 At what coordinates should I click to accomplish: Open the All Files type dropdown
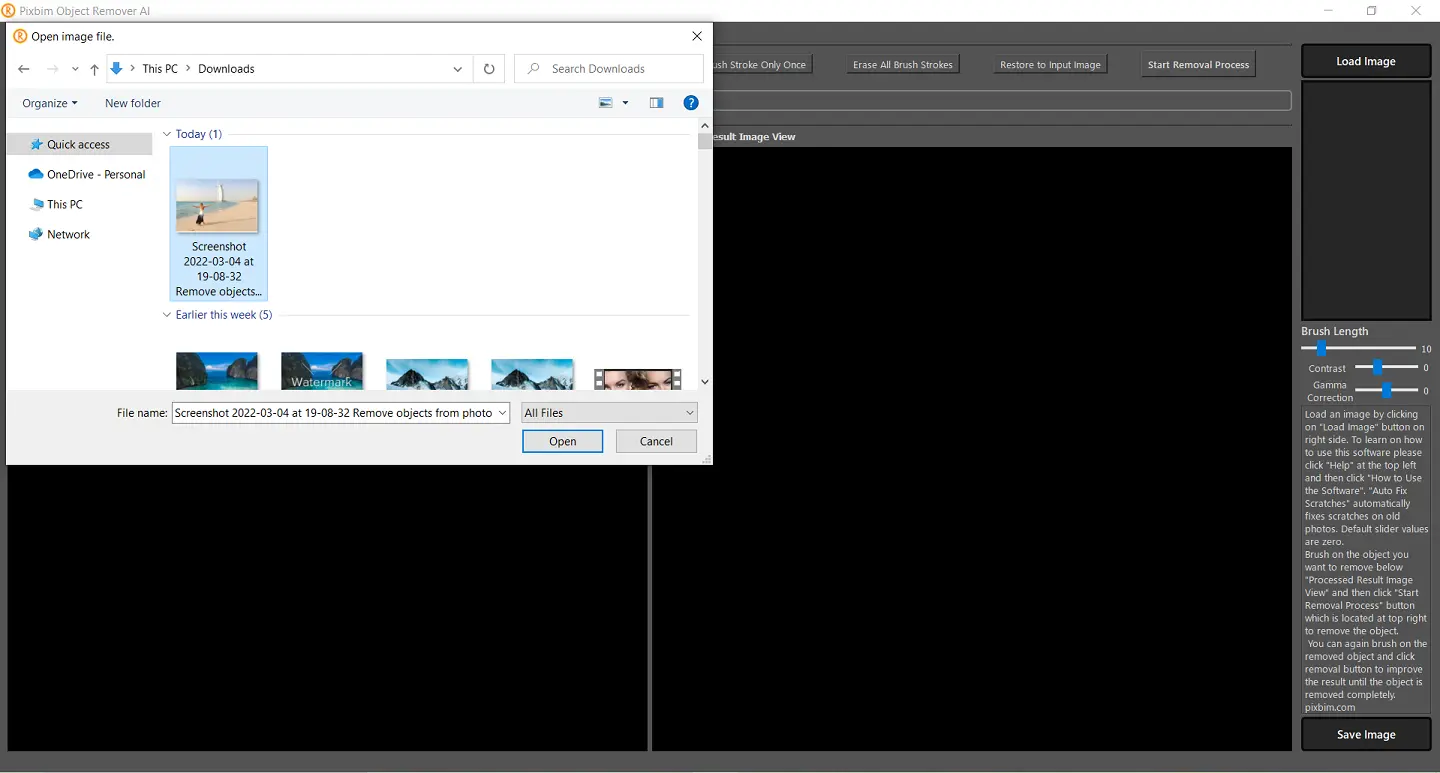(609, 413)
